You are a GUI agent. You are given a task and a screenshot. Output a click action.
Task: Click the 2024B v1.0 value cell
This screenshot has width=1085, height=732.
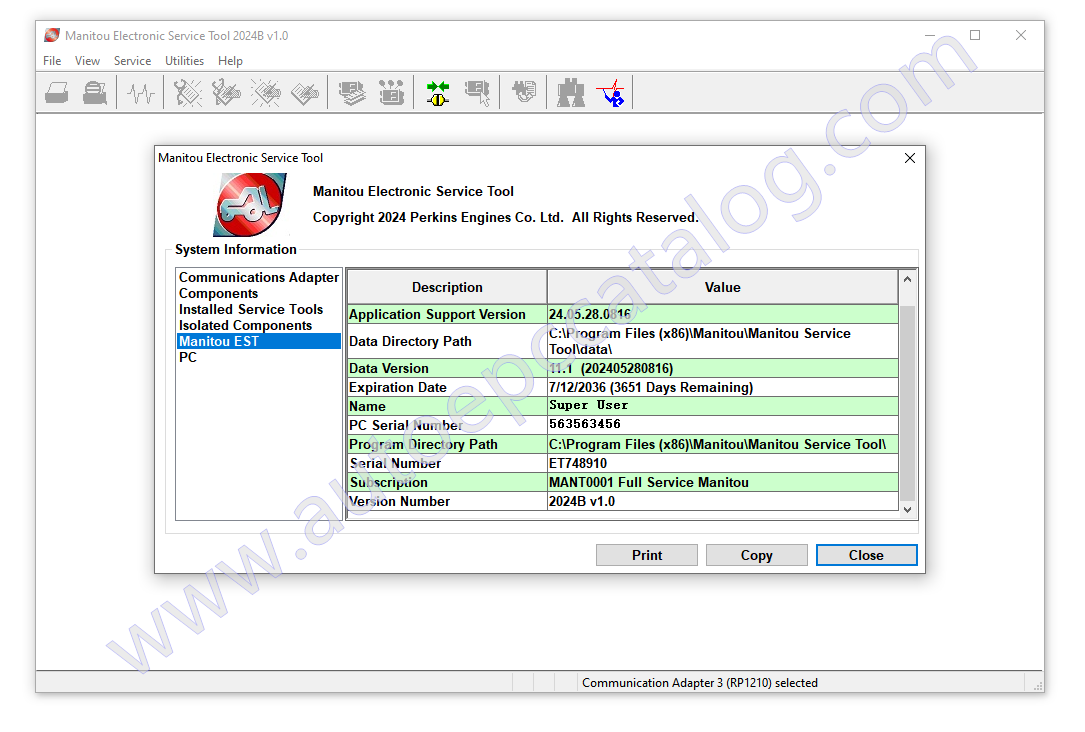(722, 501)
